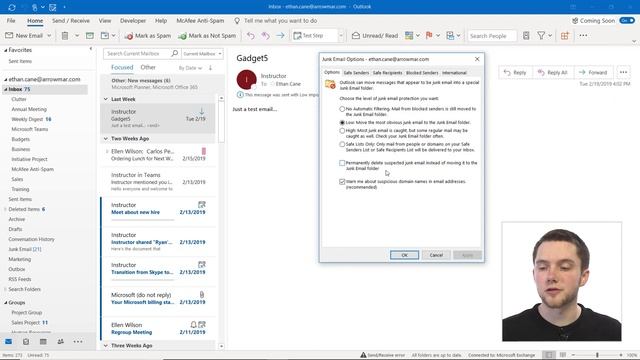This screenshot has height=360, width=640.
Task: Click Mark as Not Spam
Action: [x=207, y=36]
